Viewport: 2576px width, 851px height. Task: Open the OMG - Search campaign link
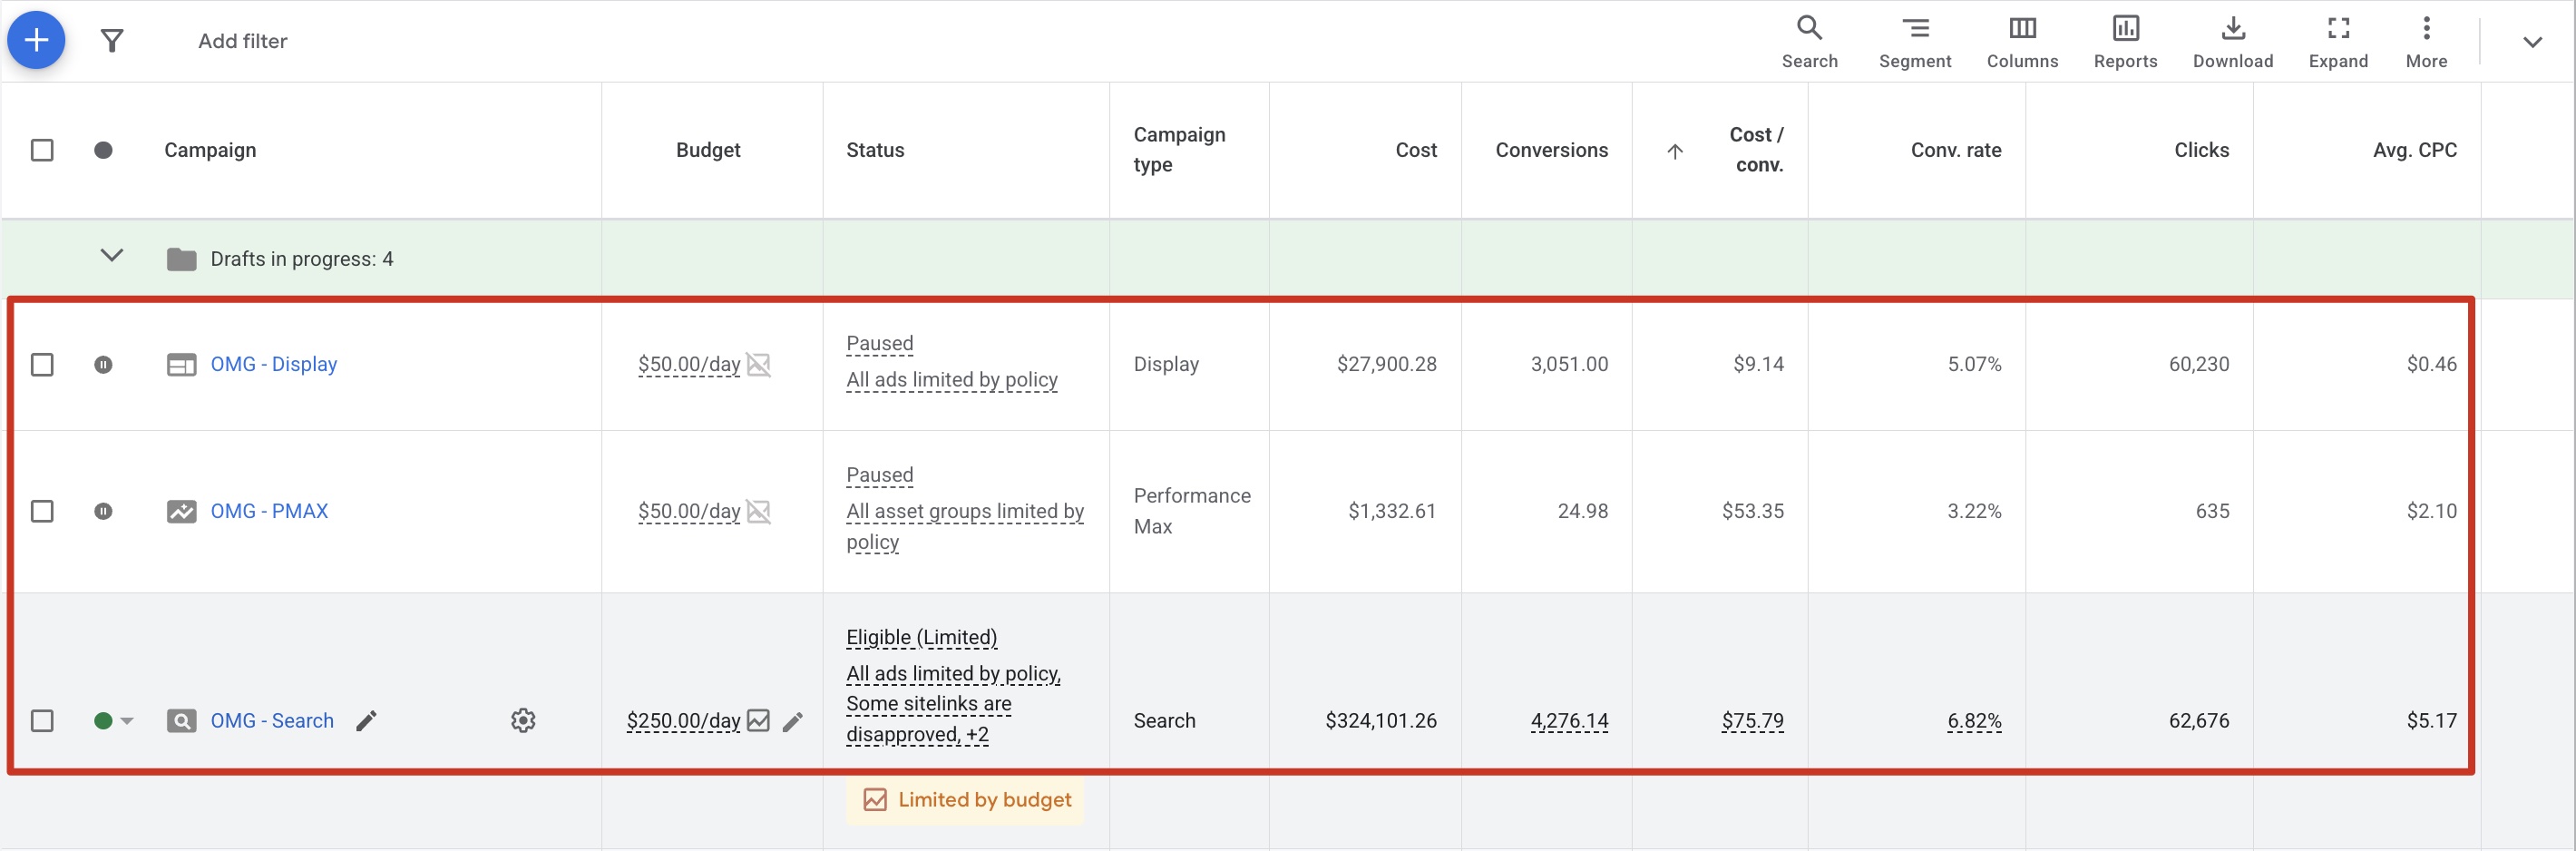[272, 720]
